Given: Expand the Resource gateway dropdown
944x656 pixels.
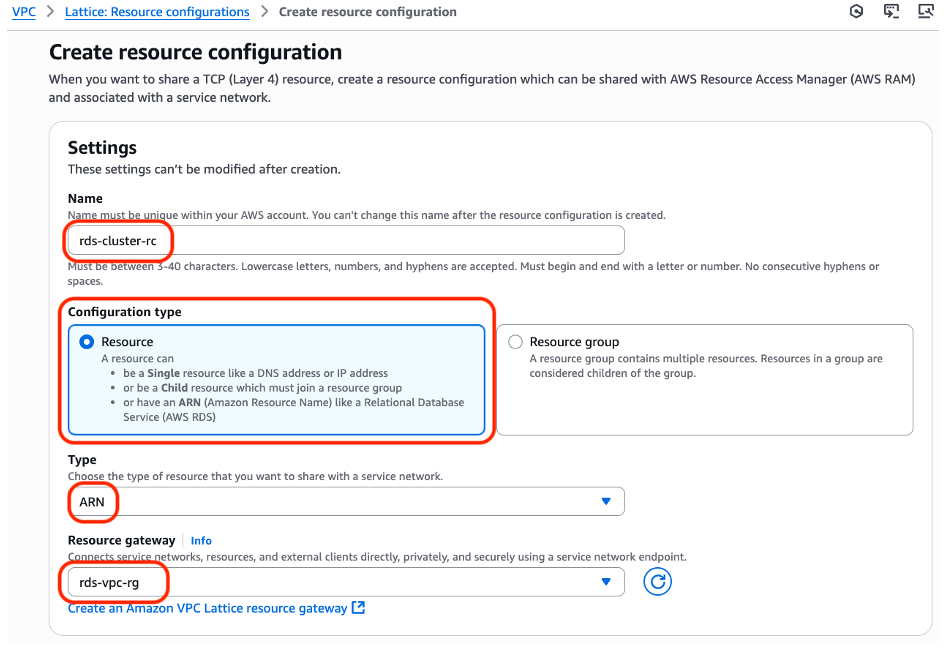Looking at the screenshot, I should pos(346,582).
